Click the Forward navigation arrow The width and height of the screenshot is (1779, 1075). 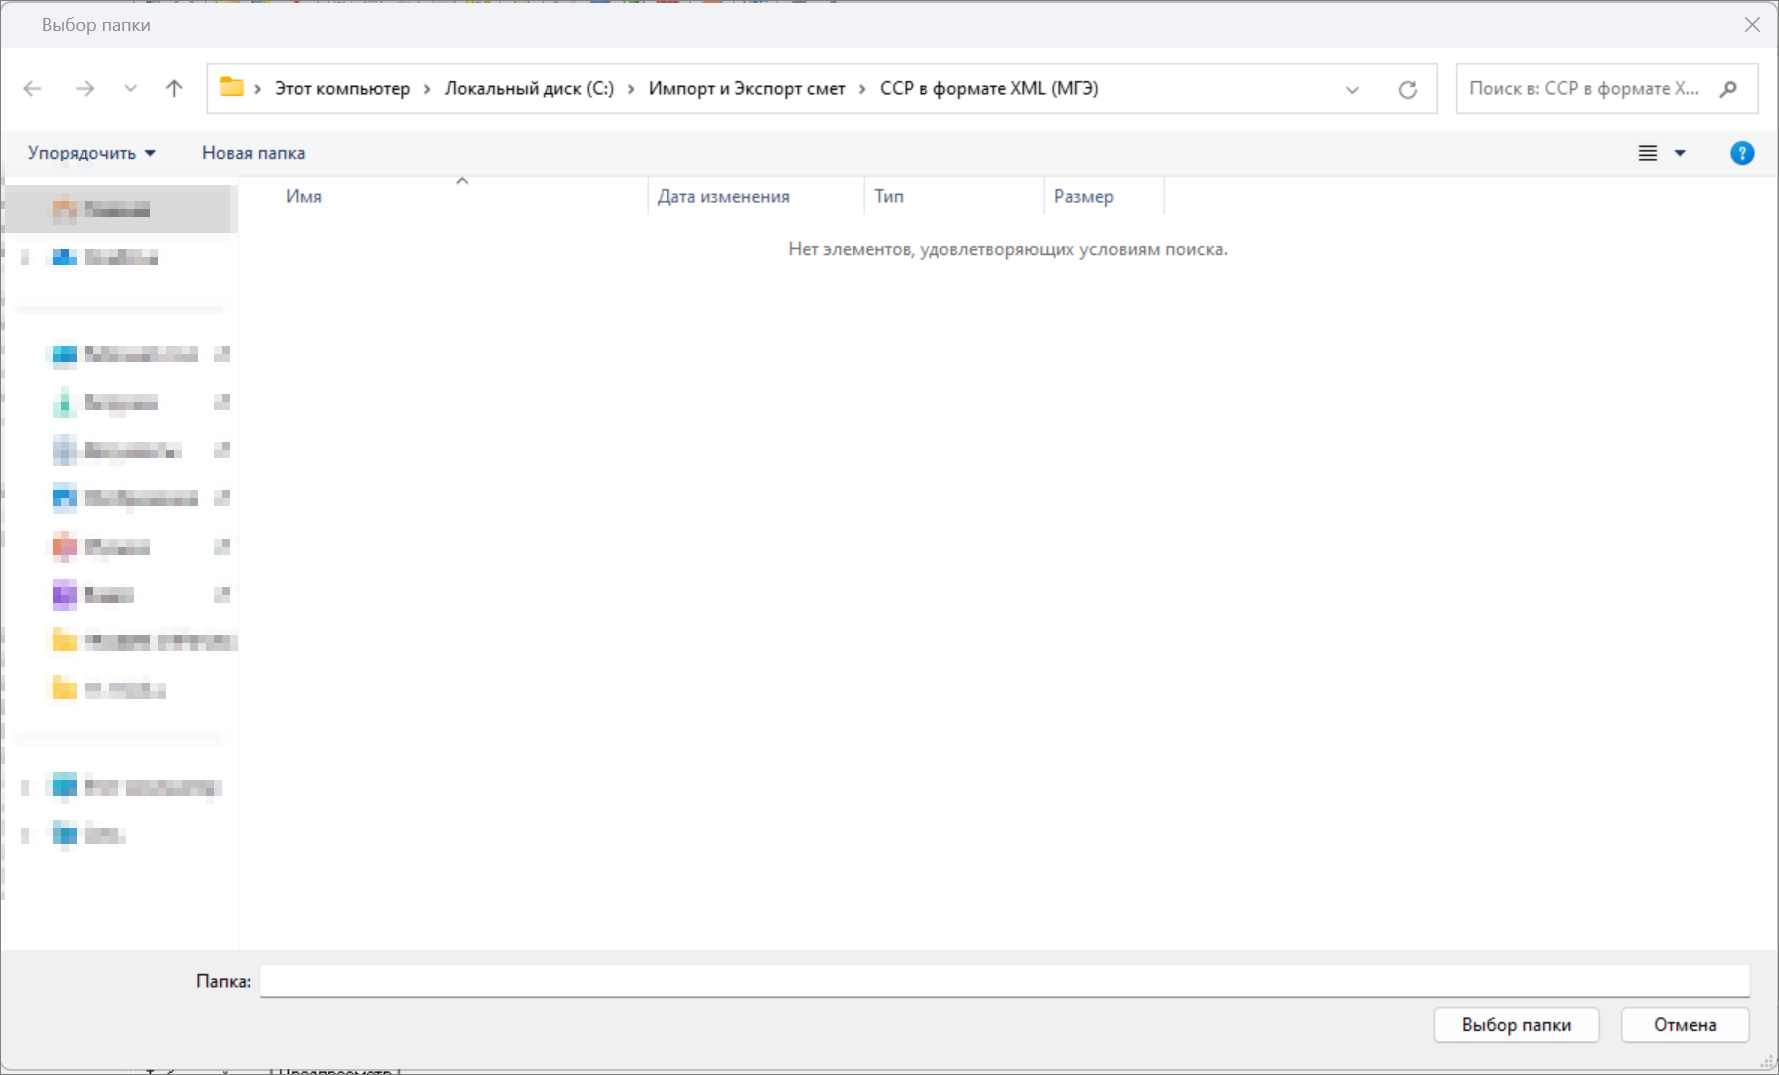(x=85, y=89)
